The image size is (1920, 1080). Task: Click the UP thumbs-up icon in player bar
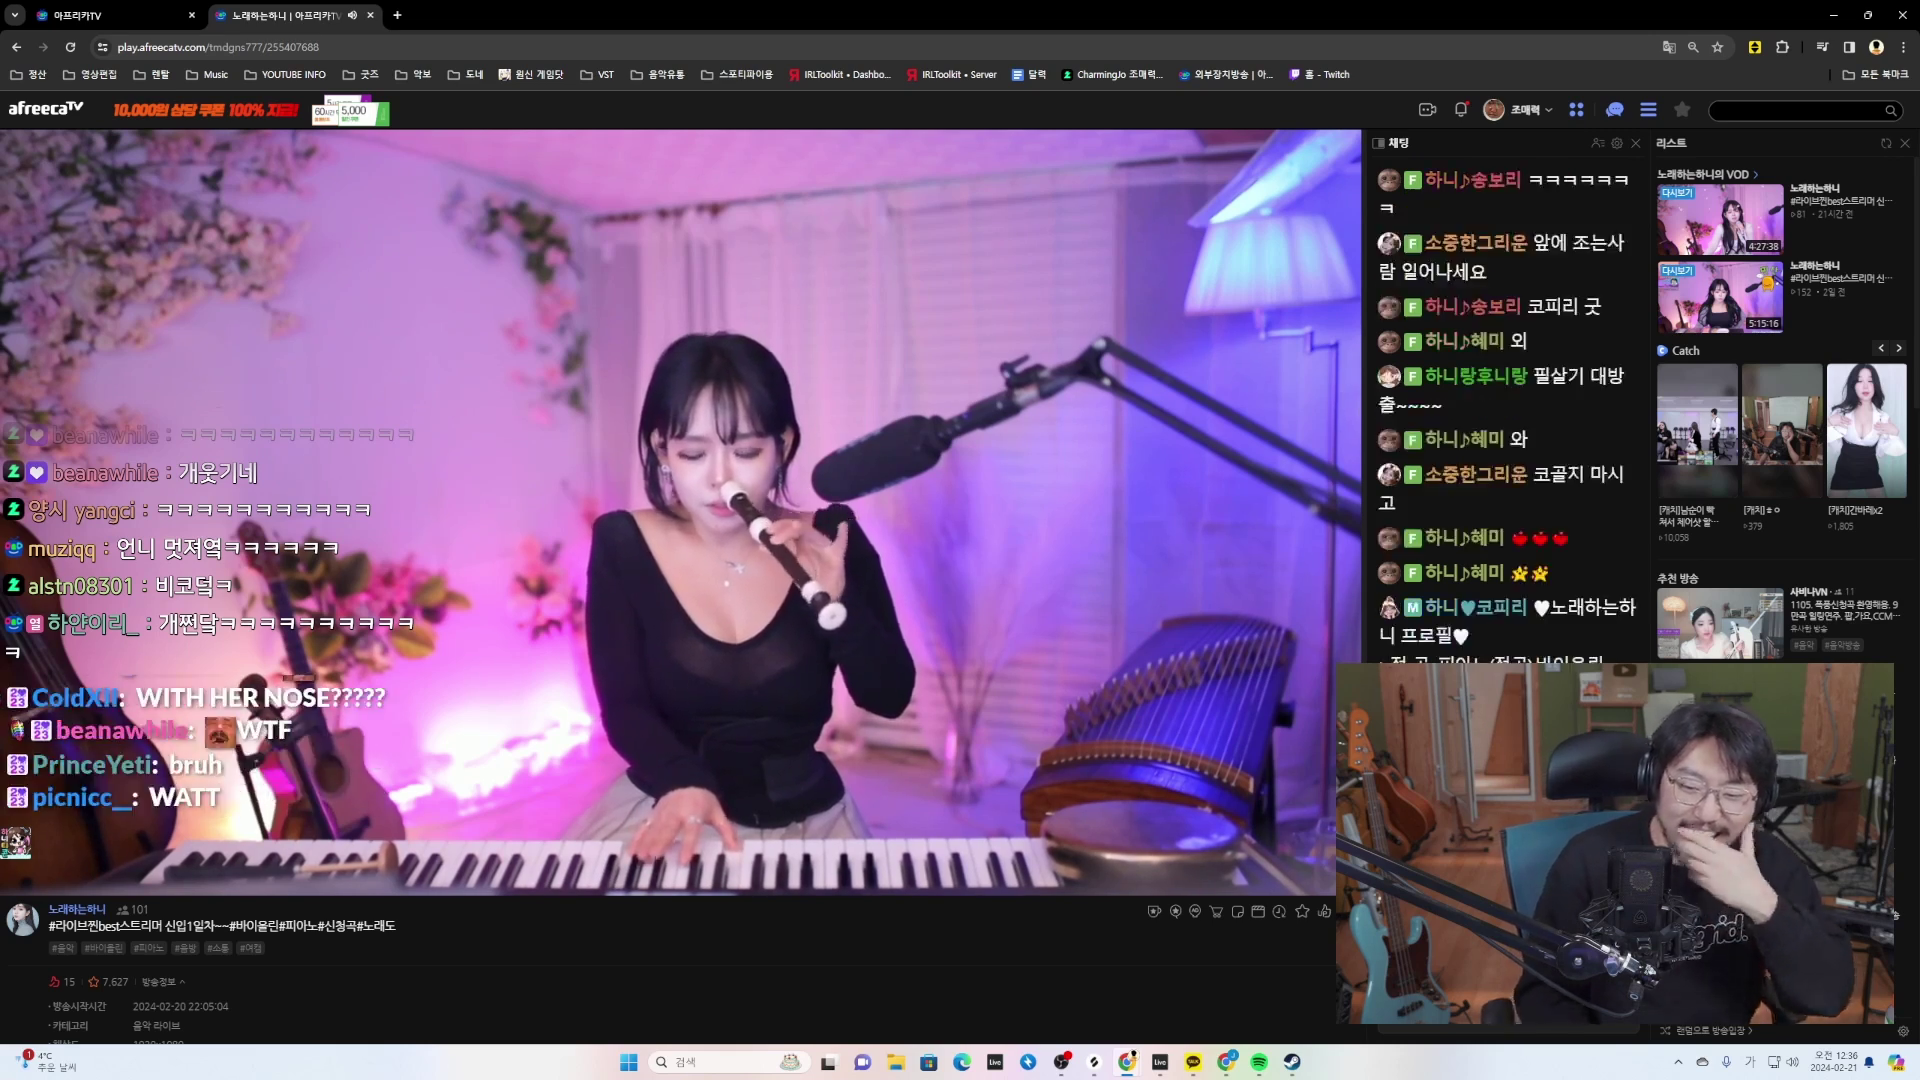pyautogui.click(x=1326, y=911)
